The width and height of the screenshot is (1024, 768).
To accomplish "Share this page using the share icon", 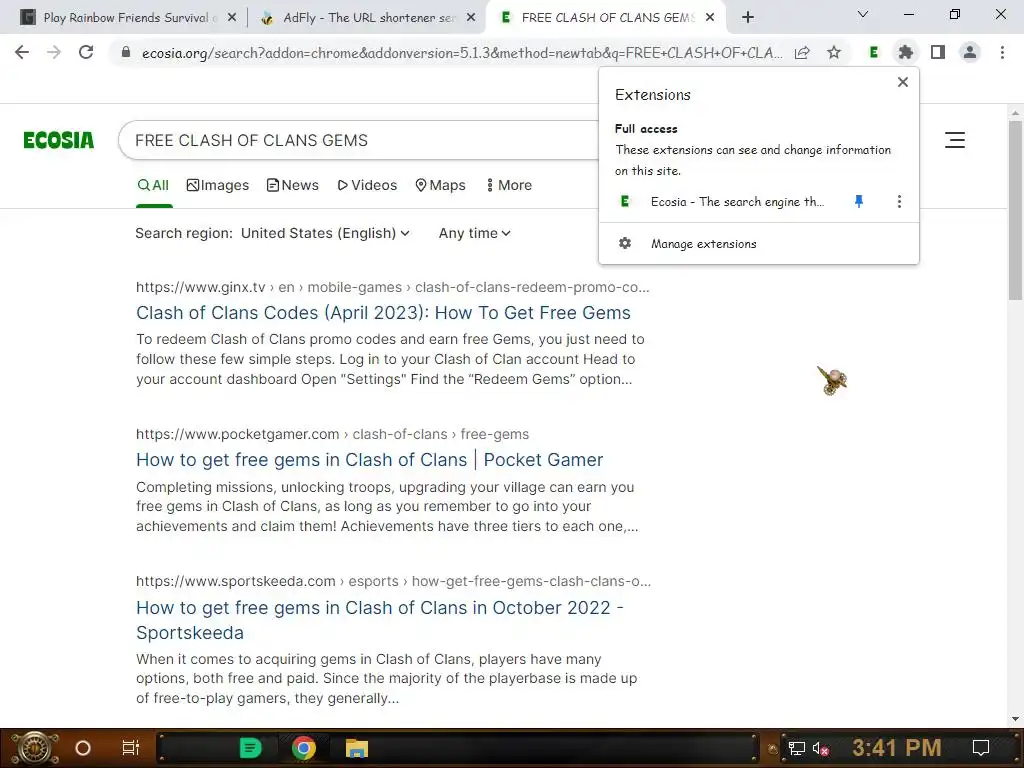I will [802, 52].
